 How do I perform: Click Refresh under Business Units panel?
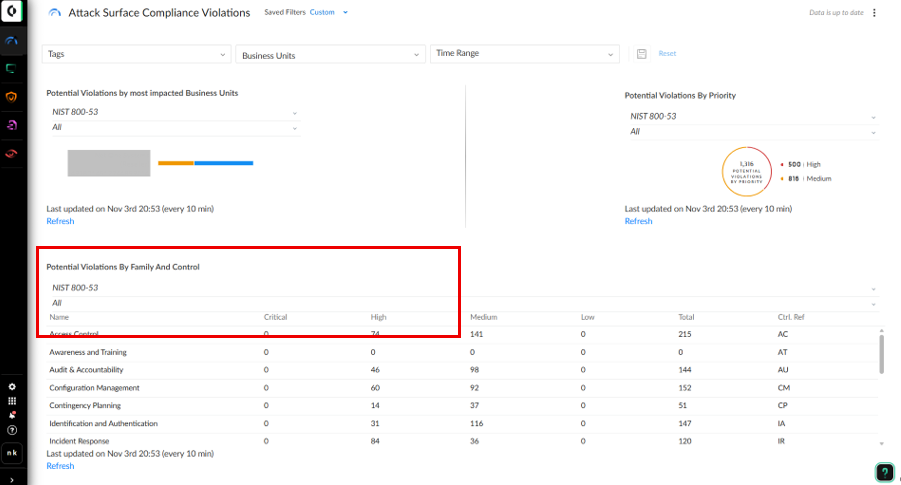60,221
